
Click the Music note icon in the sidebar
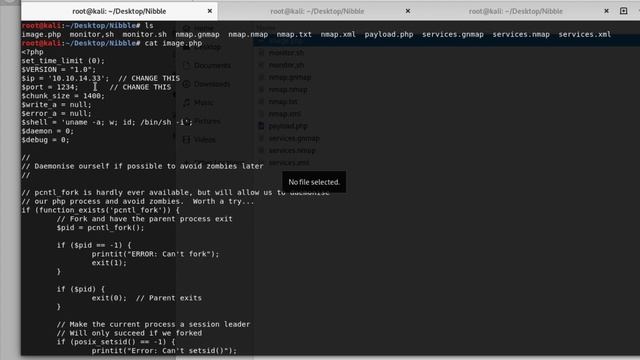[187, 102]
